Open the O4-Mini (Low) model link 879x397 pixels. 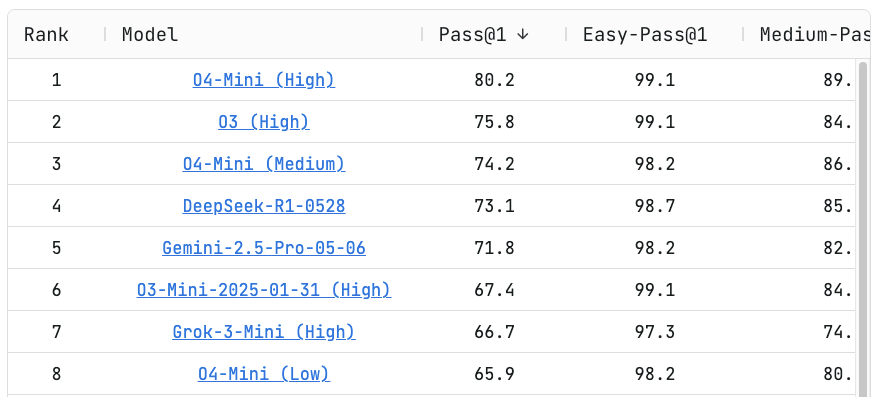pyautogui.click(x=263, y=373)
